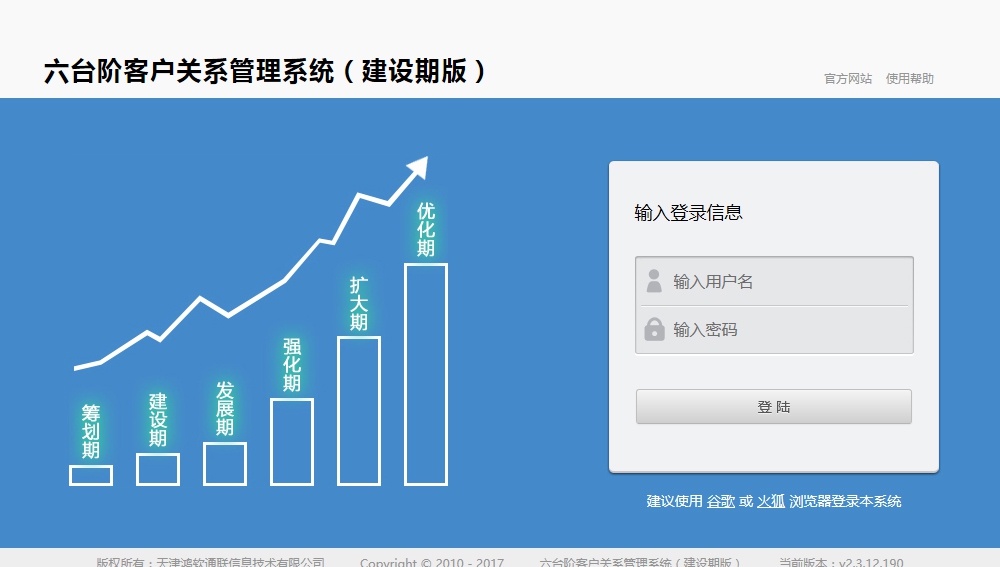Click the 发展期 bar label
This screenshot has height=567, width=1000.
[224, 409]
